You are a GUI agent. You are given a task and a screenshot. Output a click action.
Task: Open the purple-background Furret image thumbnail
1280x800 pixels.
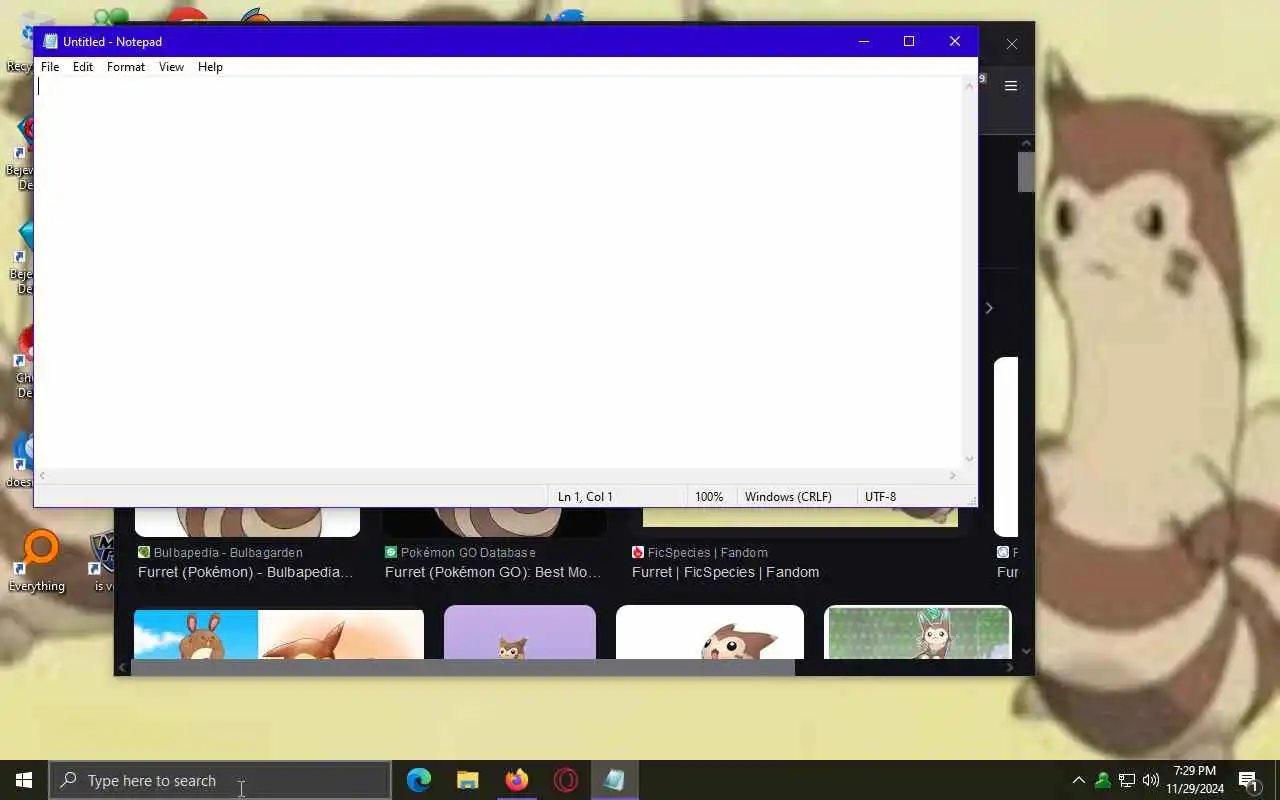click(x=520, y=633)
